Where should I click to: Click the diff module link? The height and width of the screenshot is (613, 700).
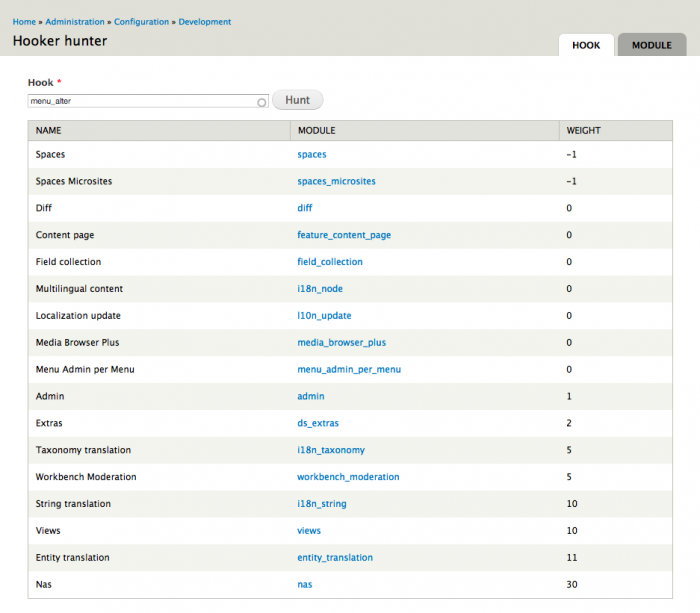[305, 208]
